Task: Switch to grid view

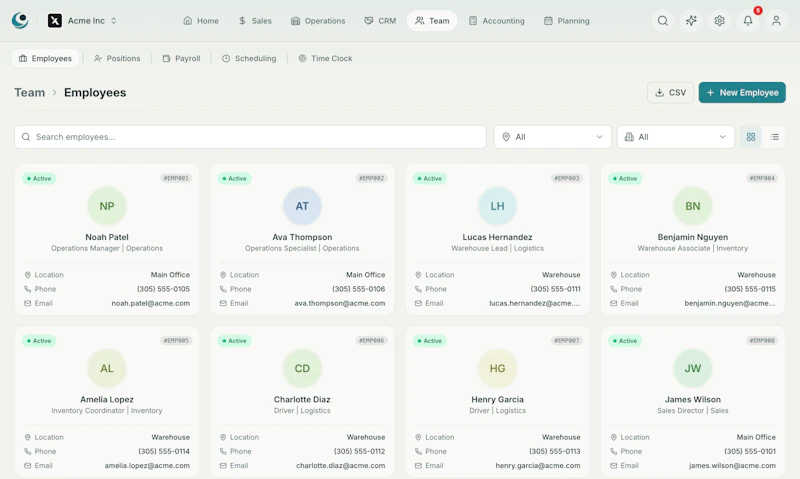Action: (x=751, y=137)
